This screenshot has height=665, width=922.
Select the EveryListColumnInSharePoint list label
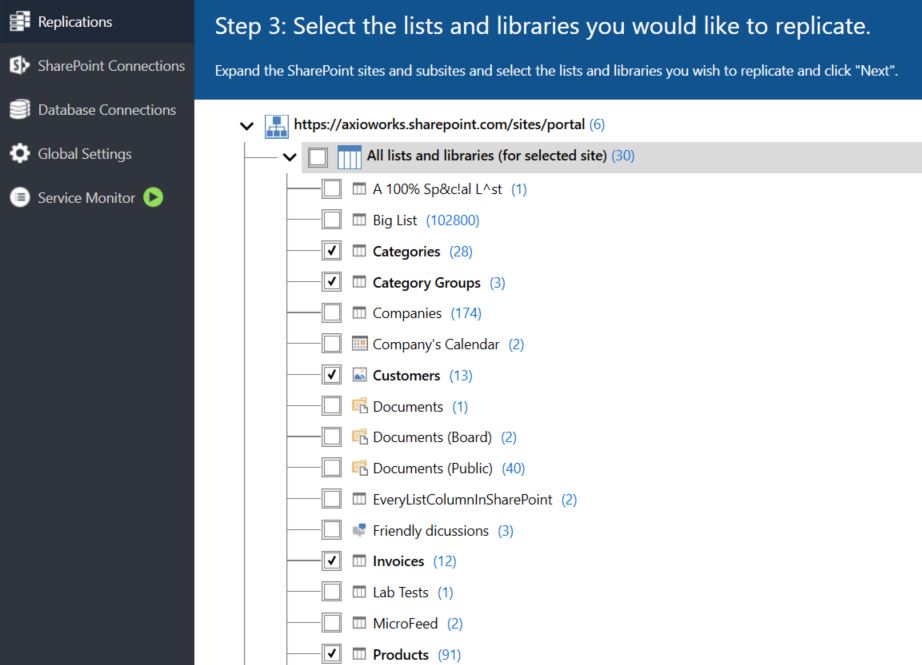(461, 499)
